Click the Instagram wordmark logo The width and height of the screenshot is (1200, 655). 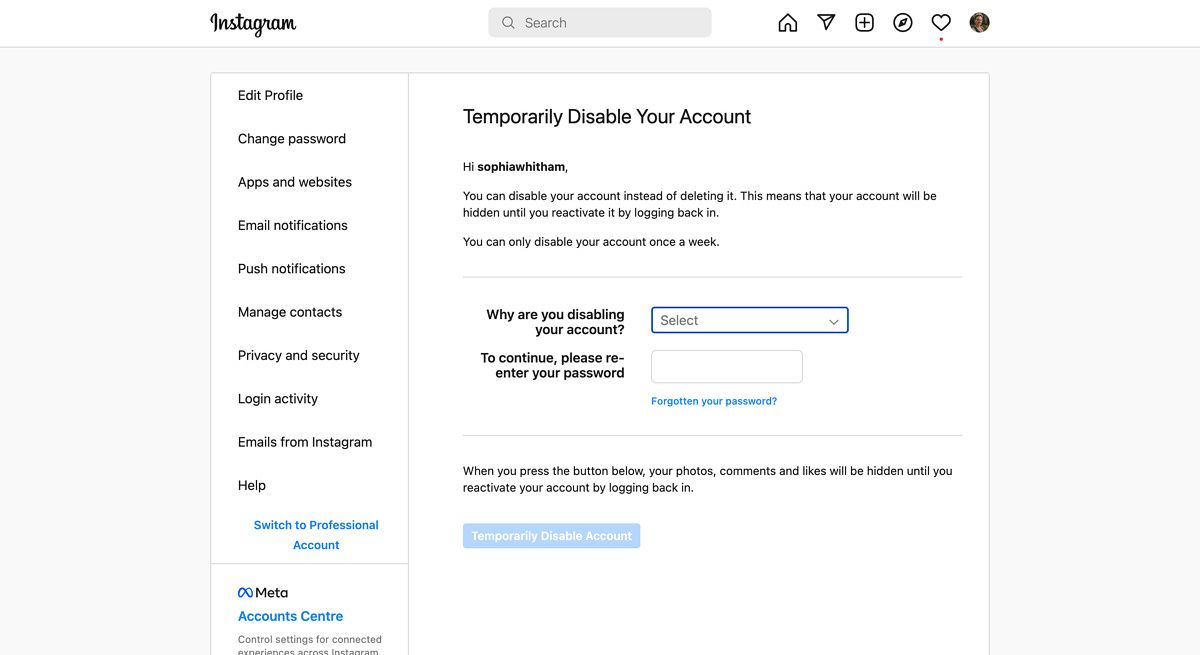(252, 23)
